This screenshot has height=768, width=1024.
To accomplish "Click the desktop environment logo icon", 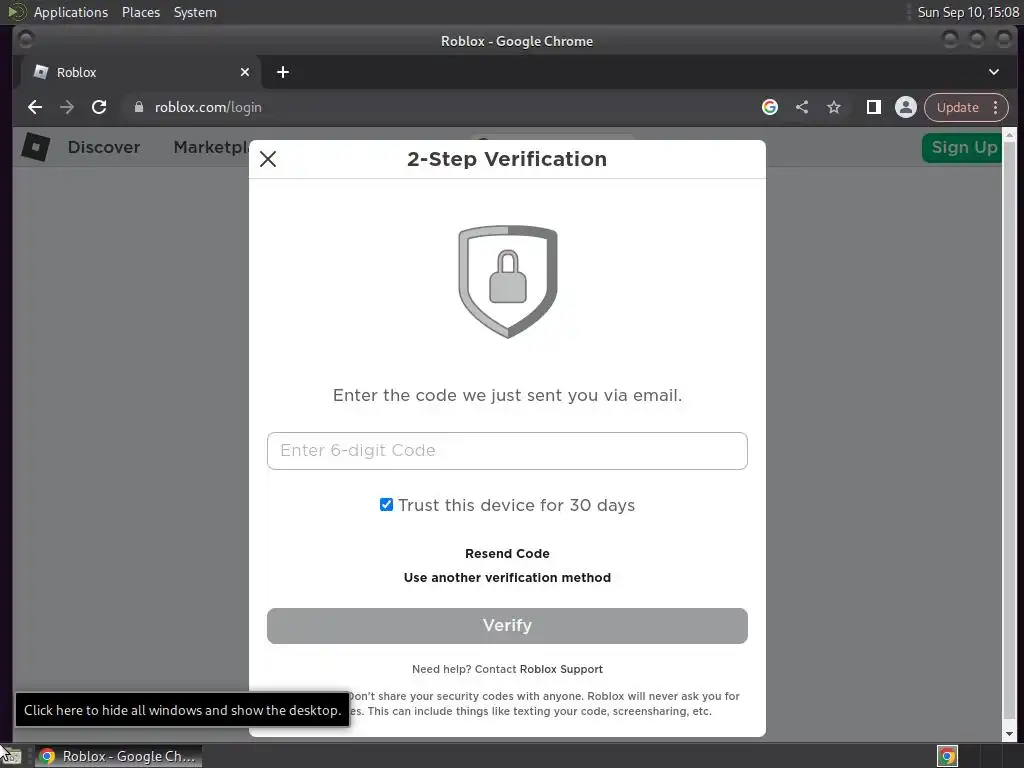I will (16, 12).
